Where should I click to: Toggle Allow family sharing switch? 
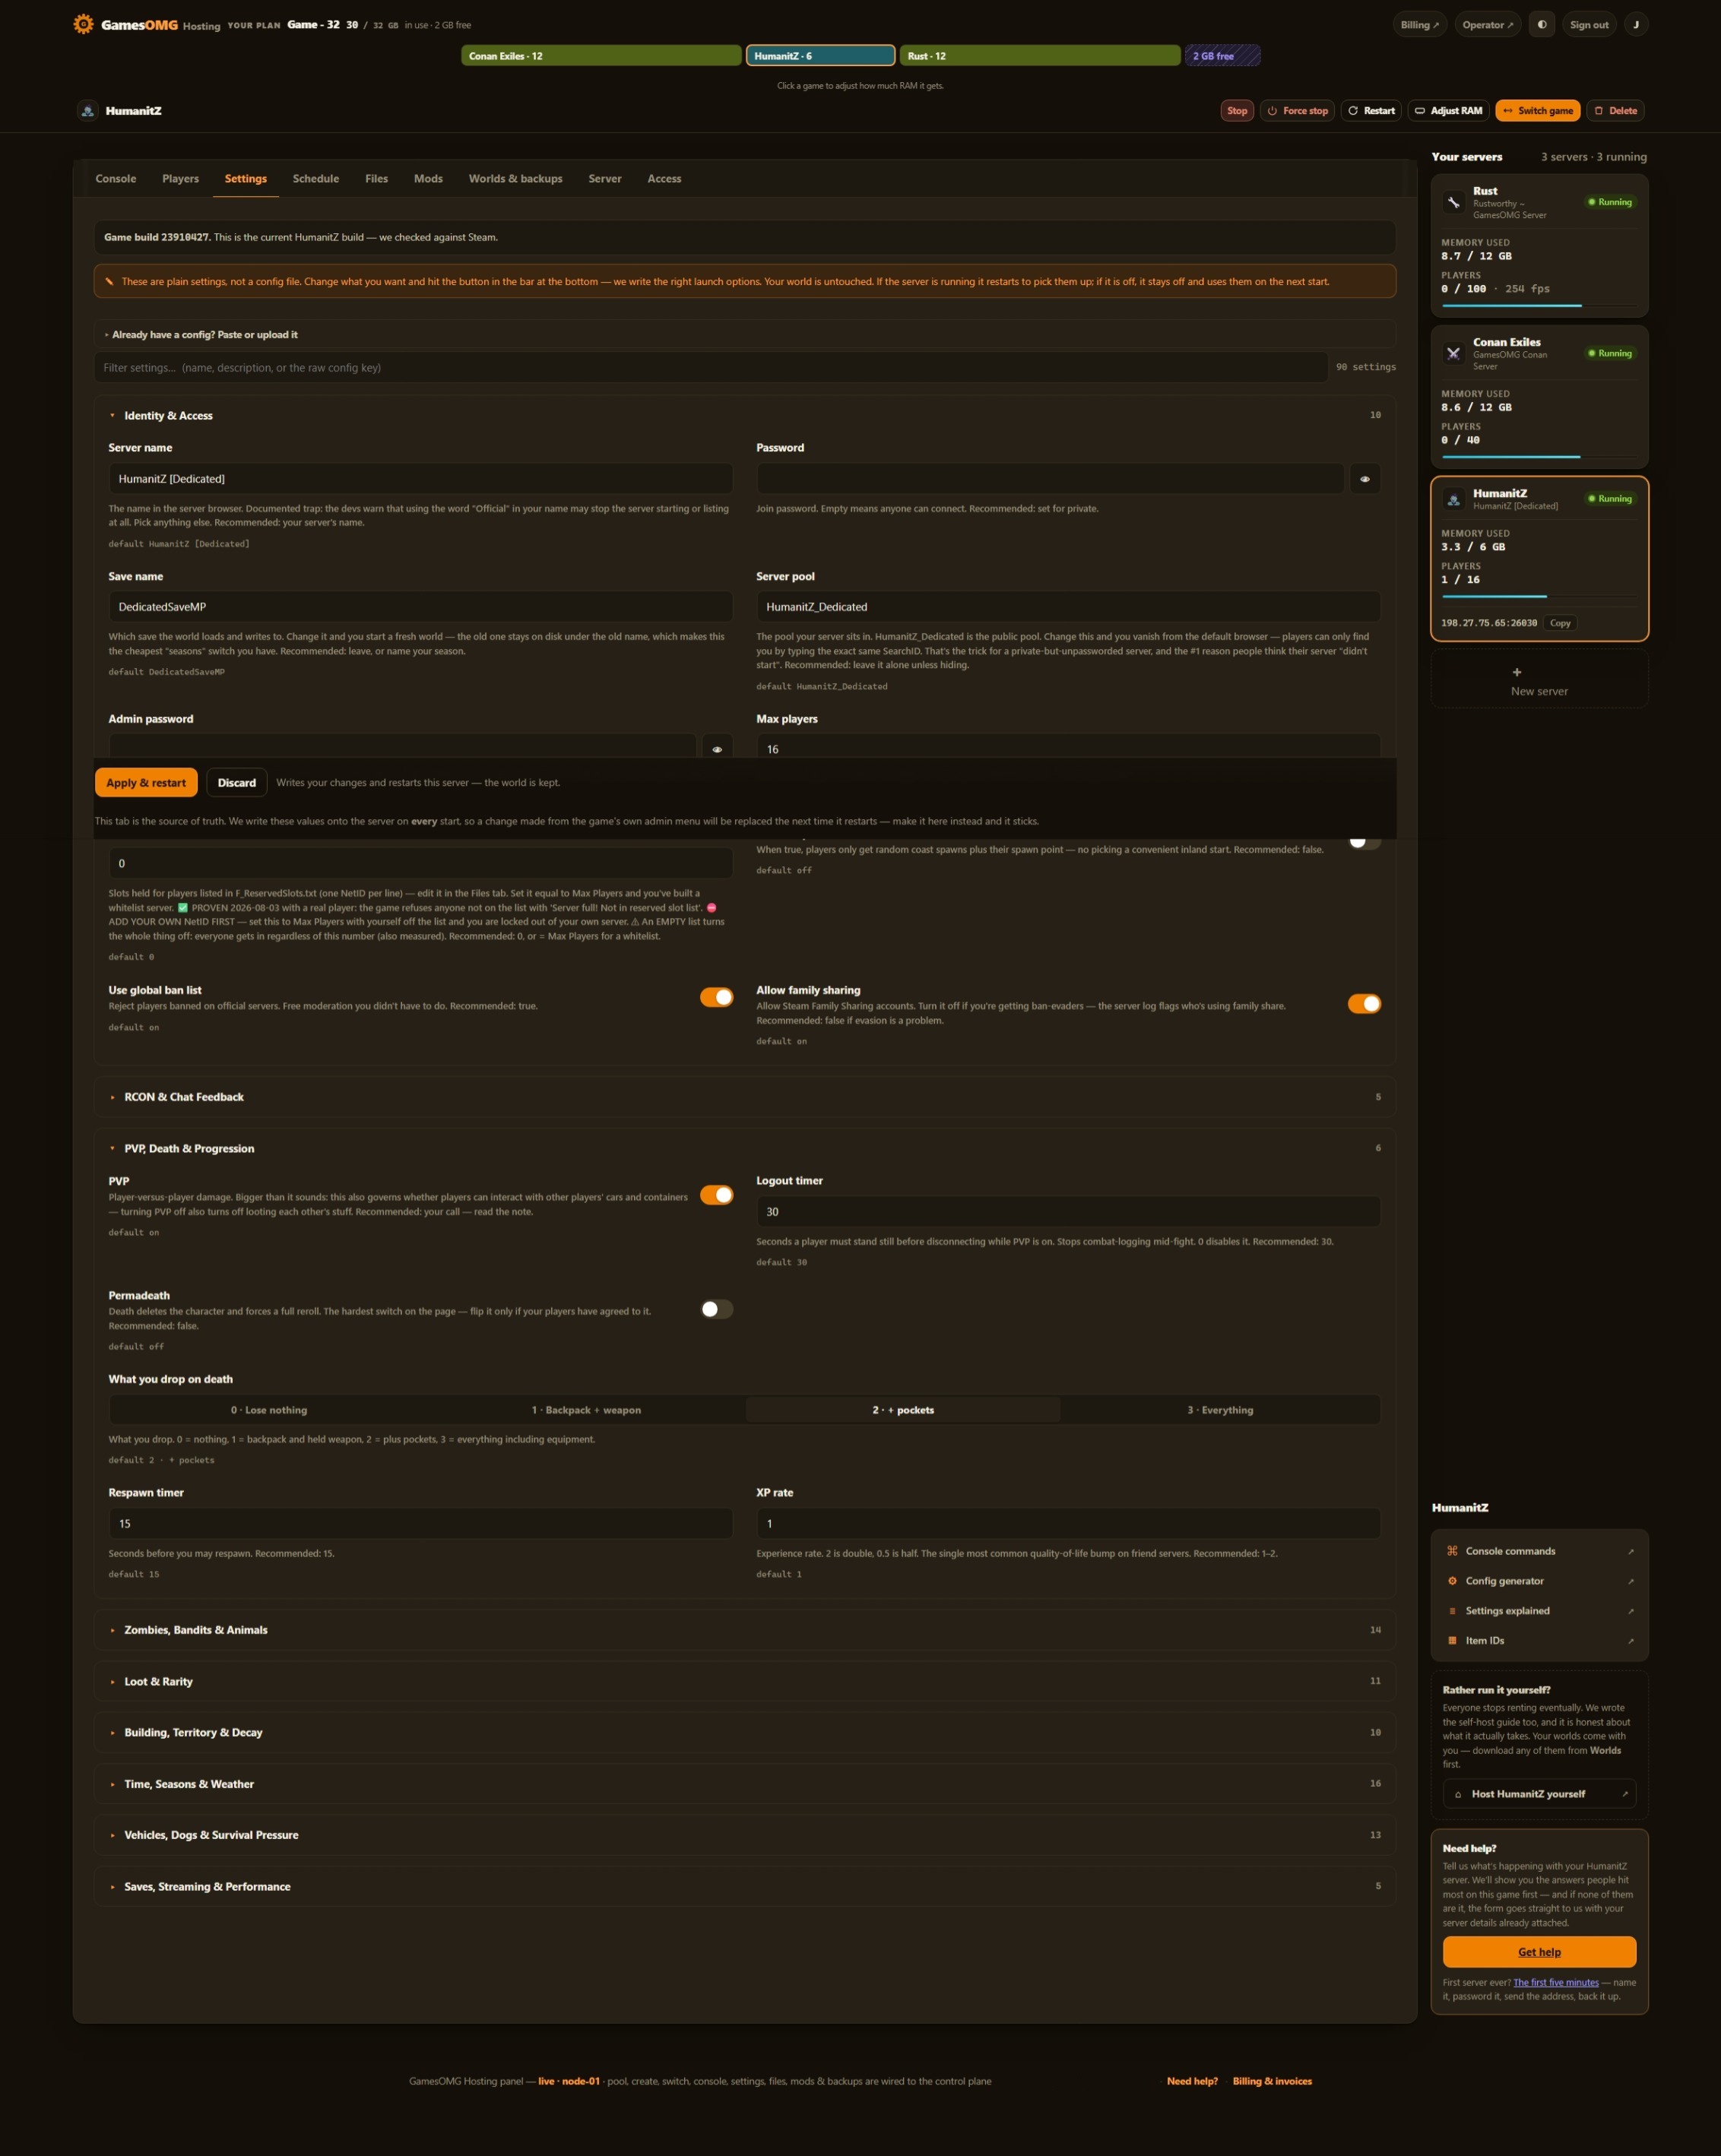[x=1365, y=1003]
